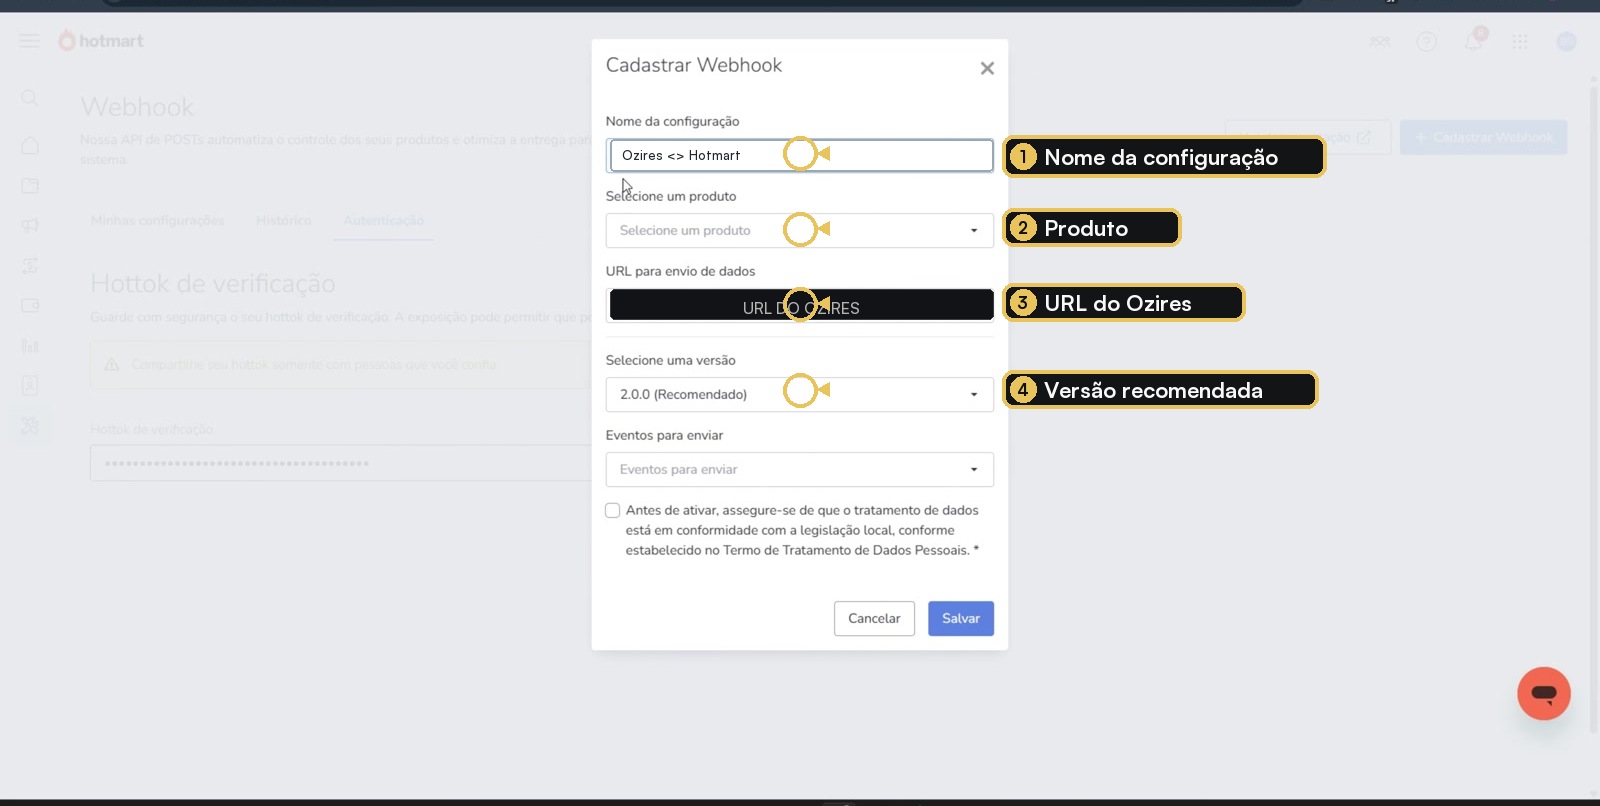Screen dimensions: 1600x806
Task: Open the megaphone icon in the sidebar
Action: [30, 226]
